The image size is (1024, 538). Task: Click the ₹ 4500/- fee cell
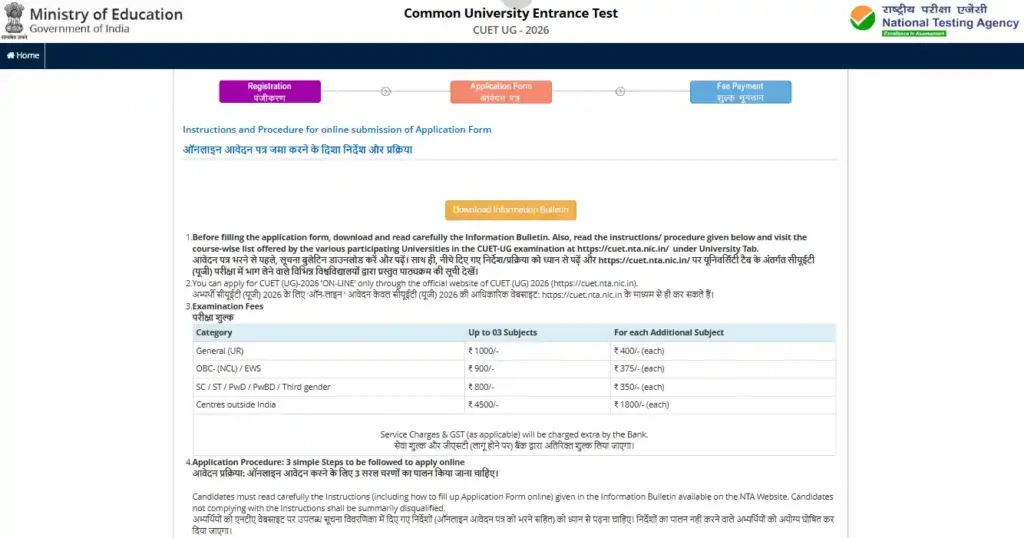pyautogui.click(x=486, y=404)
